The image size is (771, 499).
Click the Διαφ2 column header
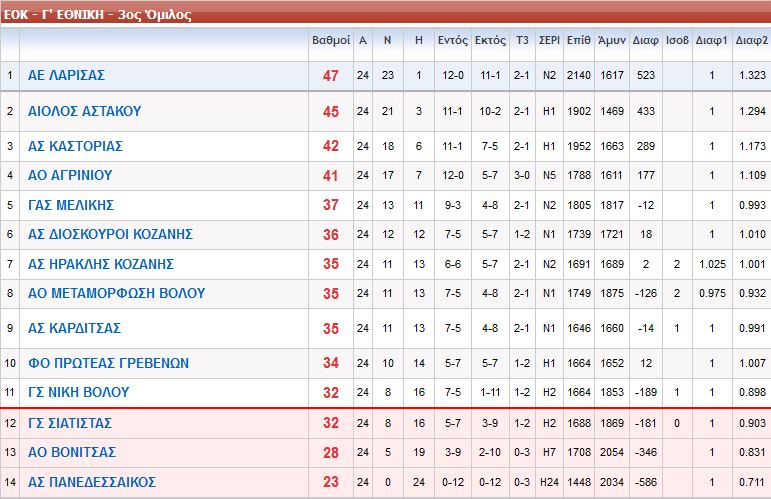coord(751,41)
